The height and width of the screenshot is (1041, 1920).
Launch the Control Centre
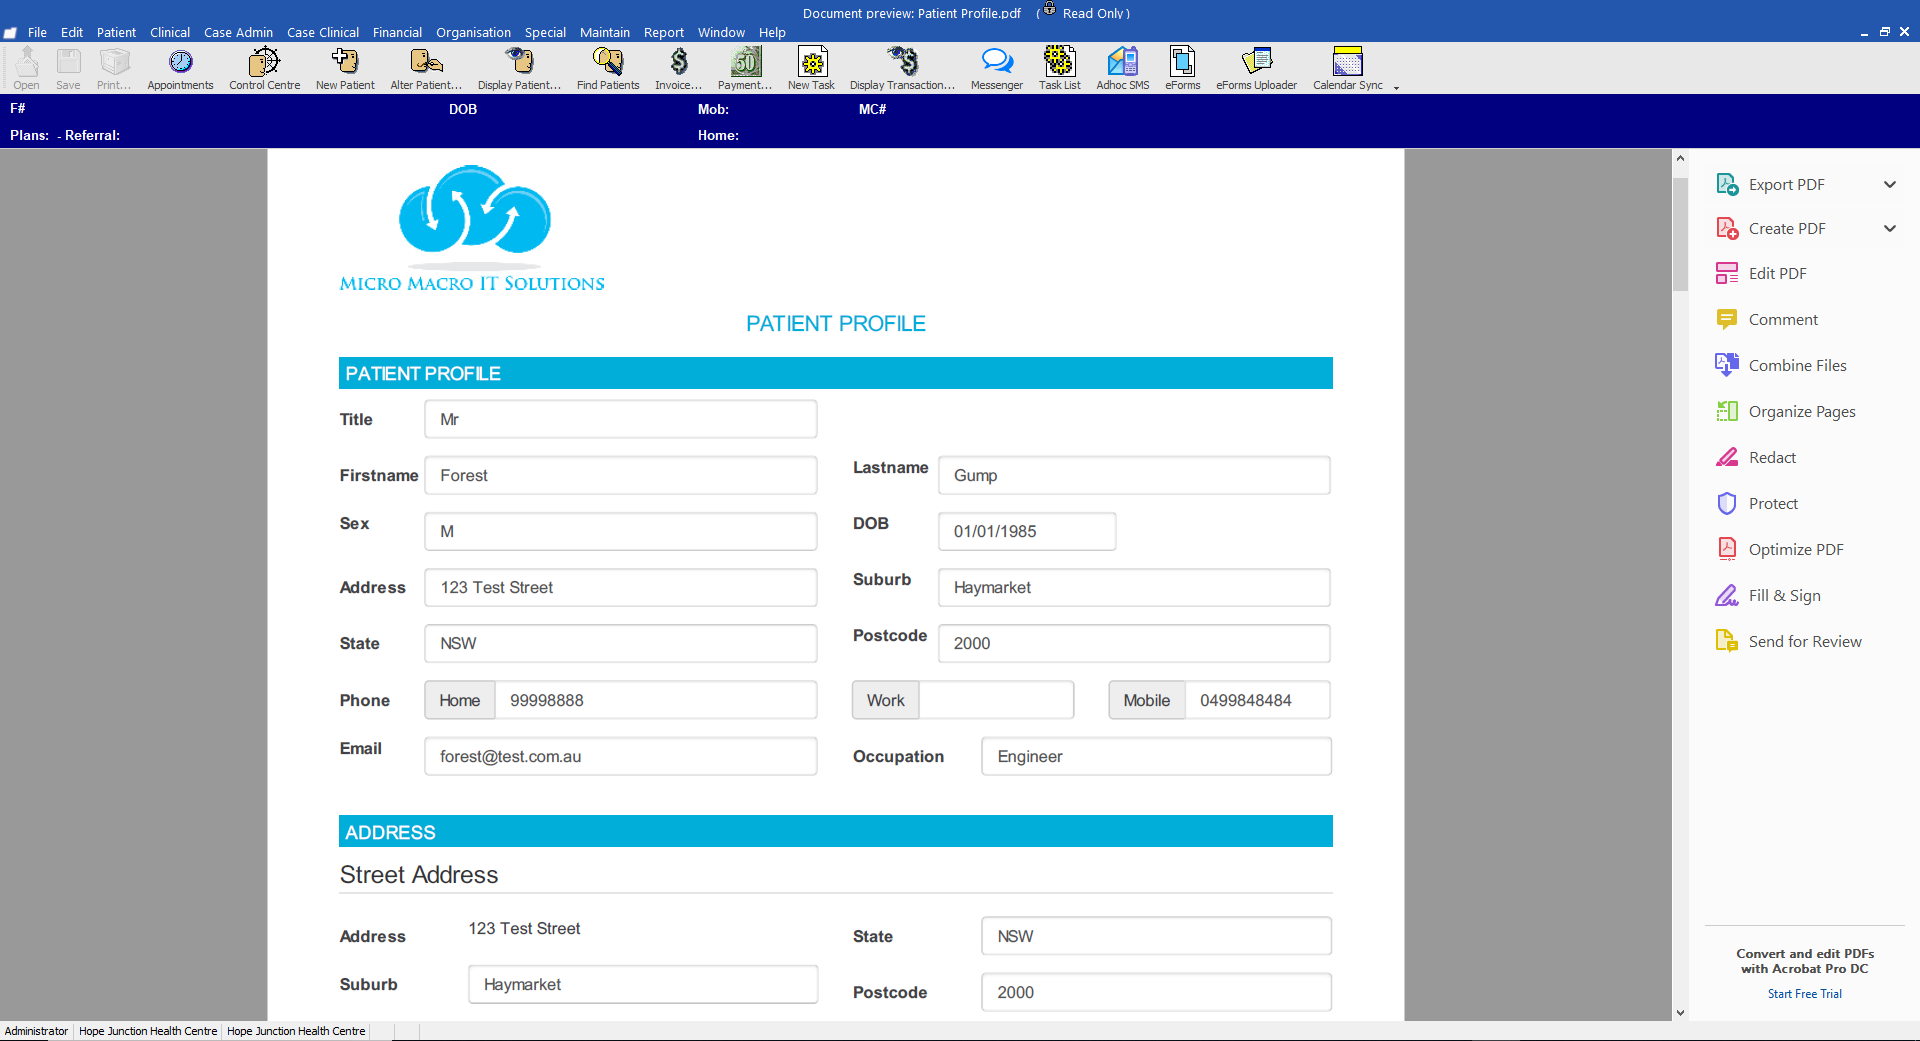pyautogui.click(x=264, y=68)
